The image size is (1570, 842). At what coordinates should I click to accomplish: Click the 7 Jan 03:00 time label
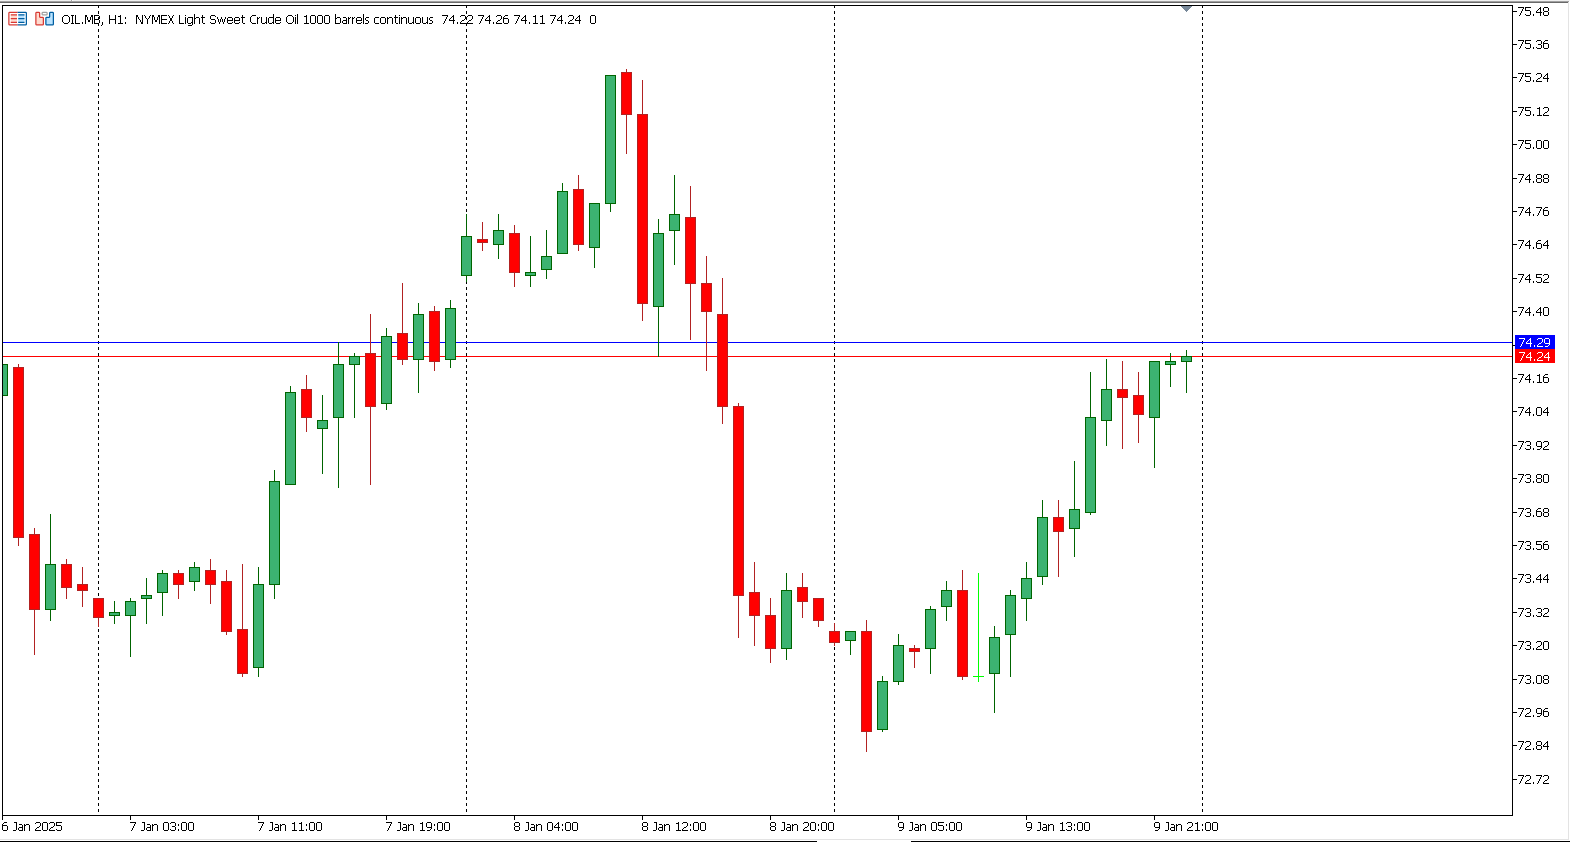point(162,826)
